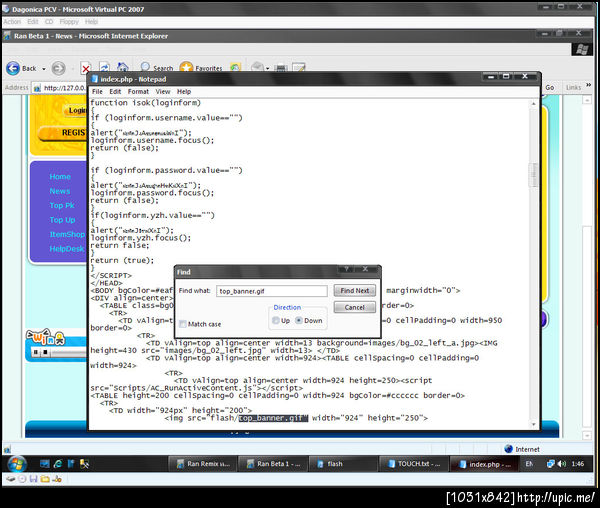Viewport: 600px width, 508px height.
Task: Click the Edit page icon in IE toolbar
Action: [299, 68]
